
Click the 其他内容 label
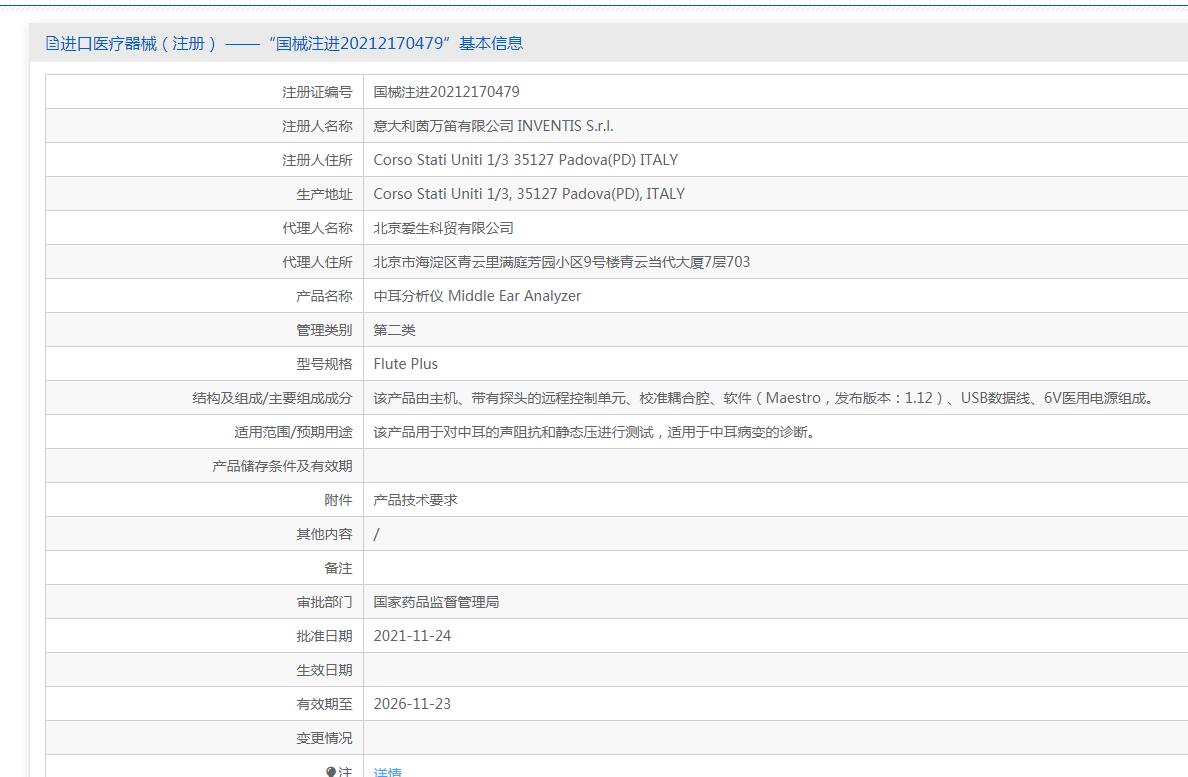tap(324, 534)
